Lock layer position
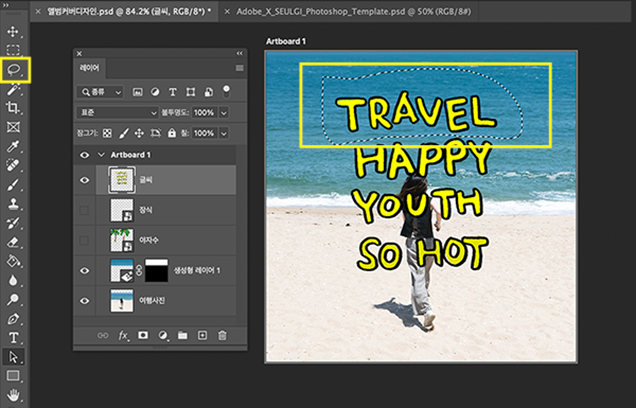This screenshot has height=408, width=636. coord(139,133)
